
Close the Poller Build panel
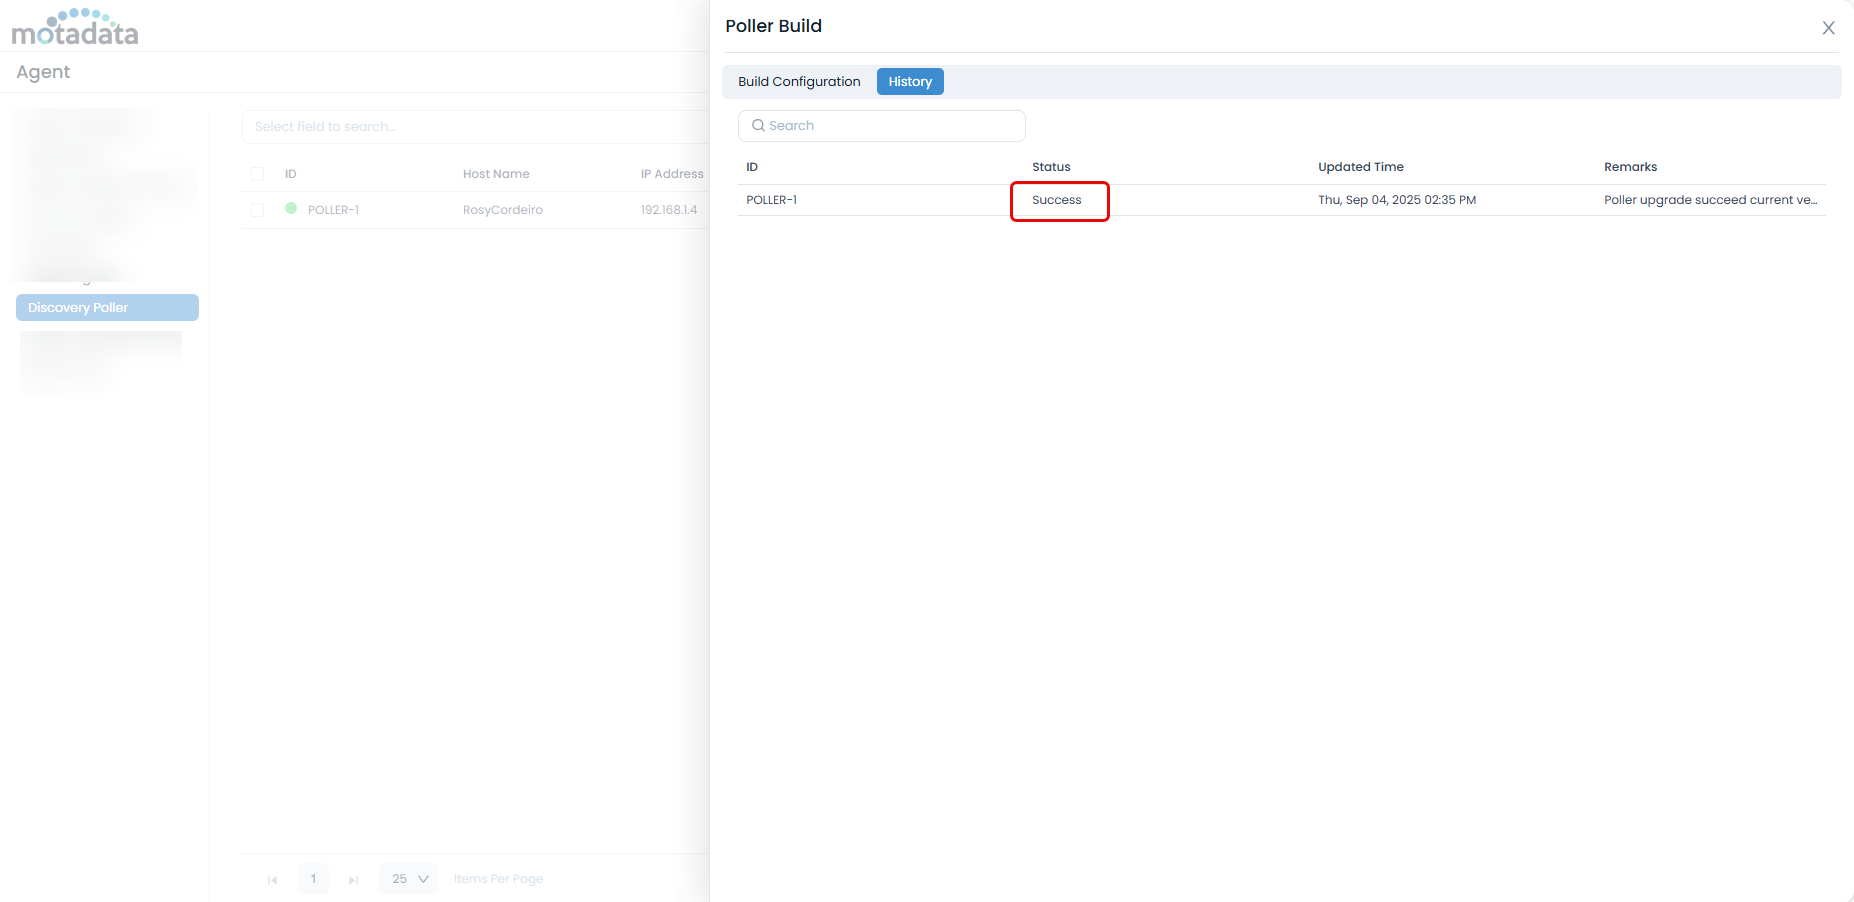[x=1828, y=28]
